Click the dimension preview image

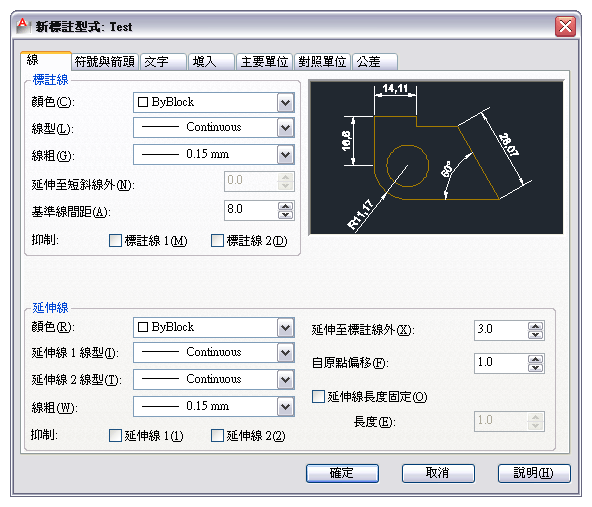point(436,157)
